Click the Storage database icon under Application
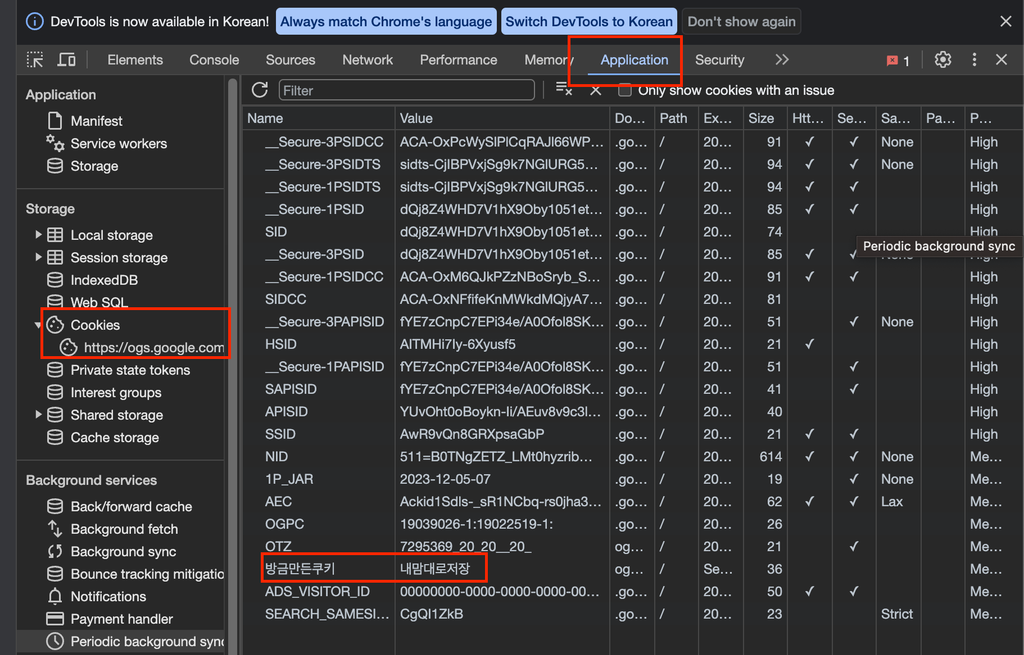Image resolution: width=1024 pixels, height=655 pixels. coord(55,166)
